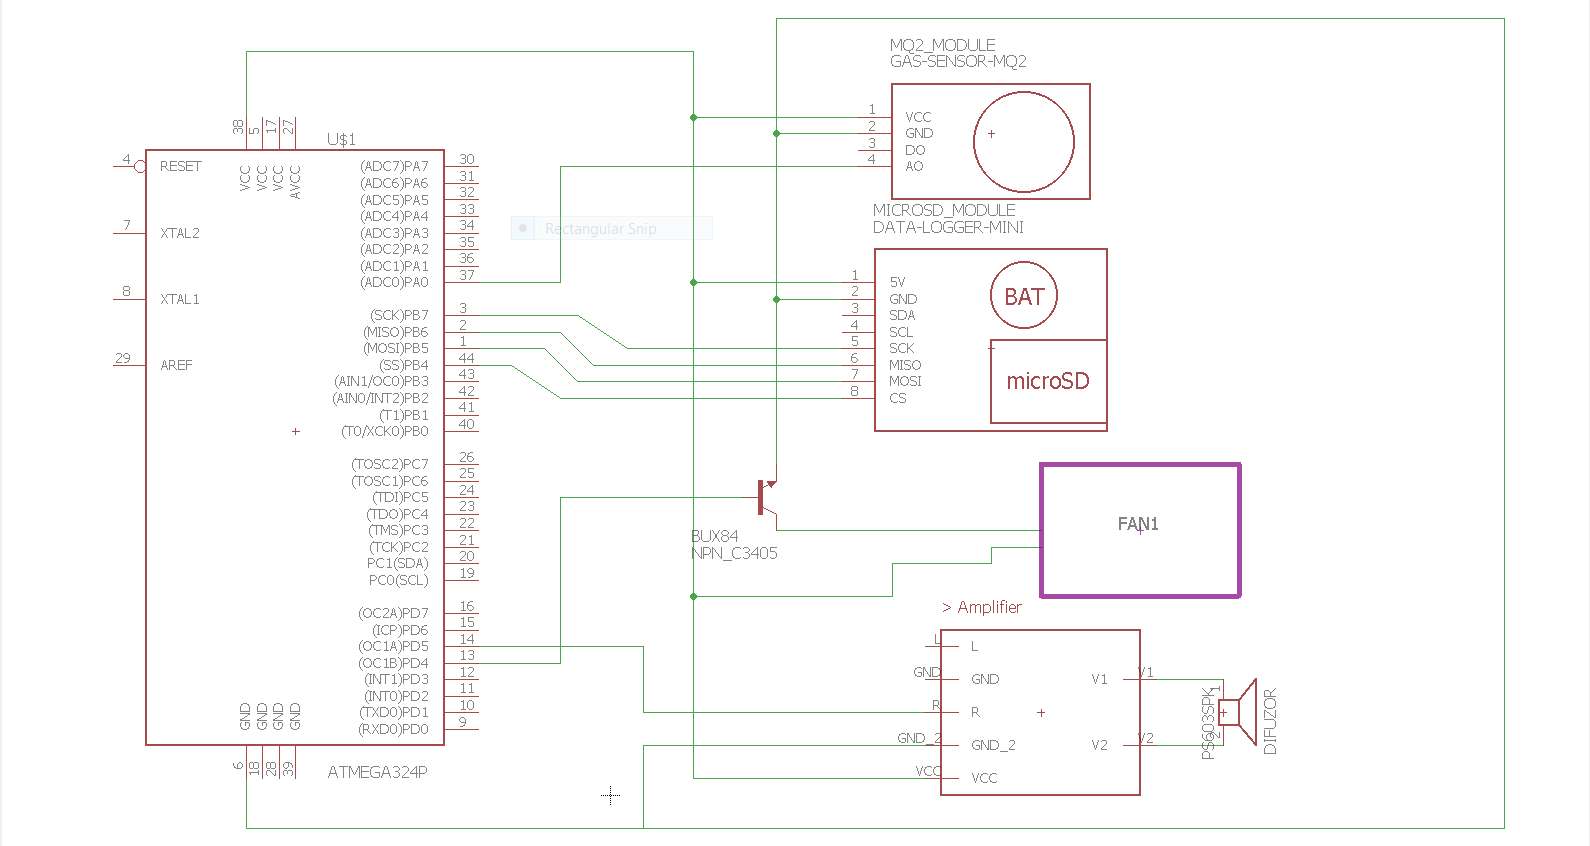
Task: Click the (T0/XCK0)PB0 pin label
Action: 385,431
